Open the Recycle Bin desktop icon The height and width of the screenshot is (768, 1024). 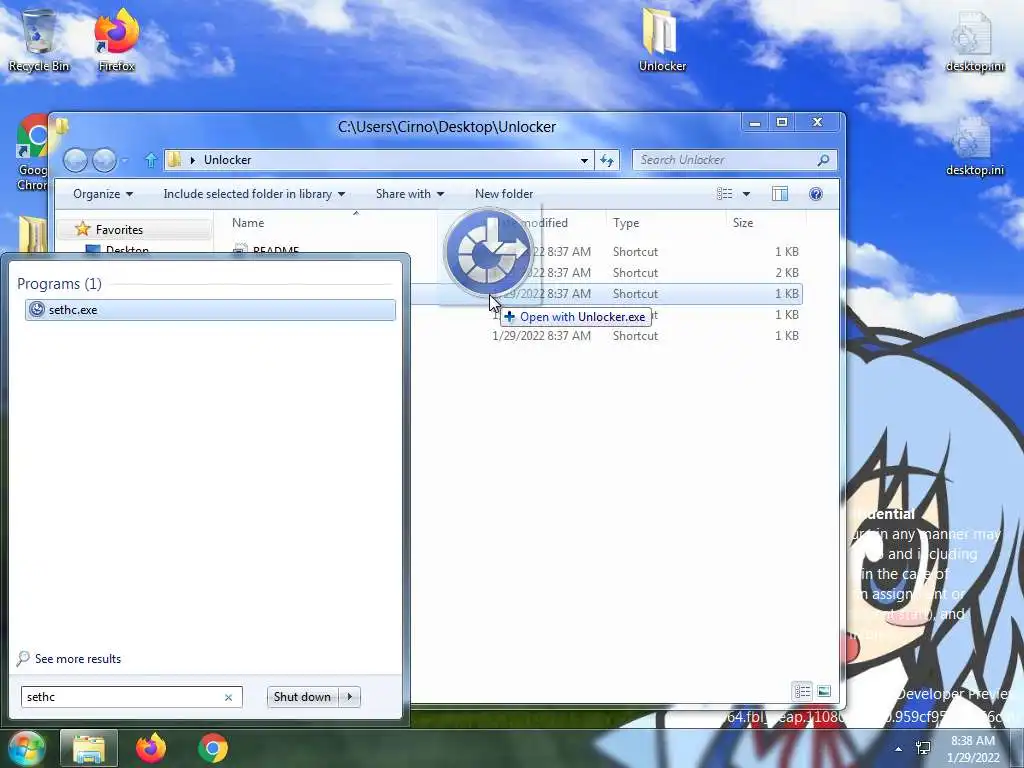tap(39, 40)
